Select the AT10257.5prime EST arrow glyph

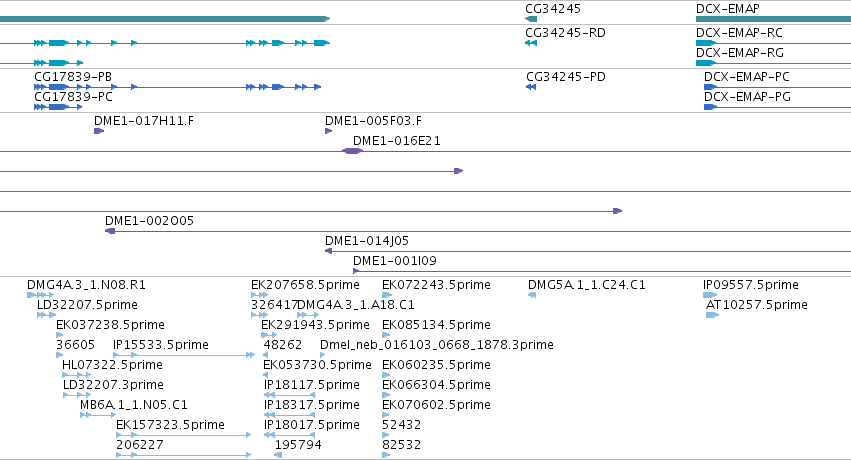click(x=712, y=315)
